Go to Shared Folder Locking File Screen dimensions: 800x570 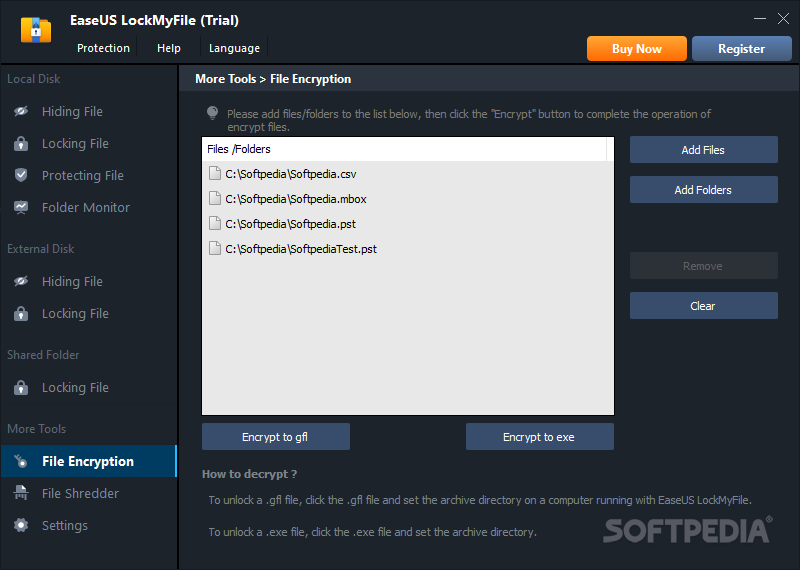[89, 387]
